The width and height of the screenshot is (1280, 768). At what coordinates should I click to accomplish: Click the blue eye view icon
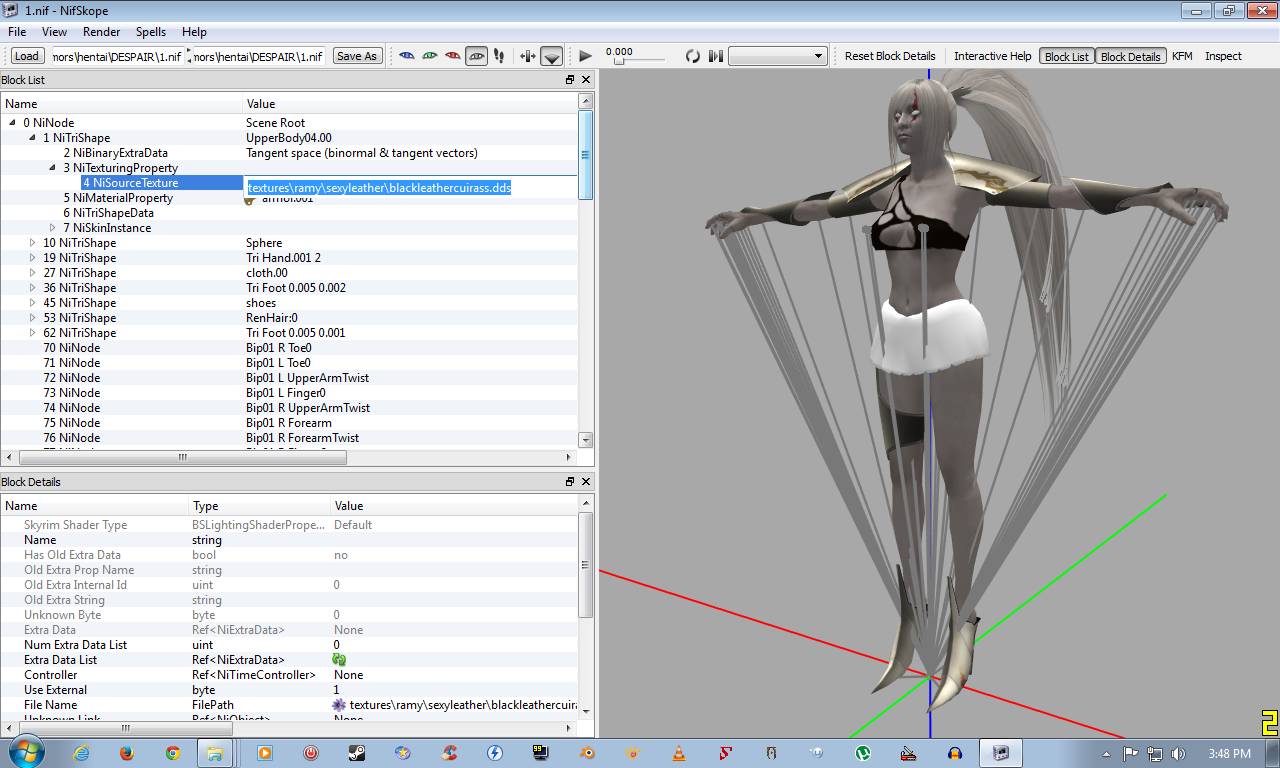pos(407,56)
